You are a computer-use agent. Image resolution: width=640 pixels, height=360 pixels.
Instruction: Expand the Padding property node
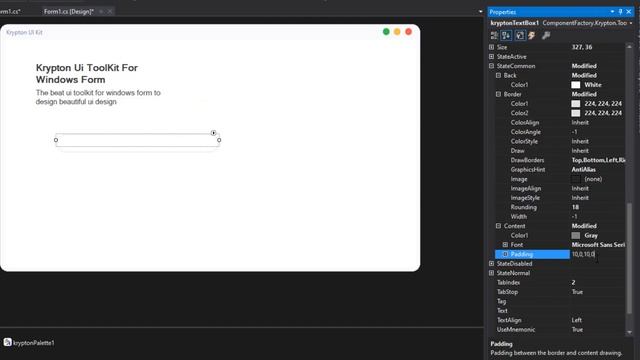pyautogui.click(x=505, y=254)
